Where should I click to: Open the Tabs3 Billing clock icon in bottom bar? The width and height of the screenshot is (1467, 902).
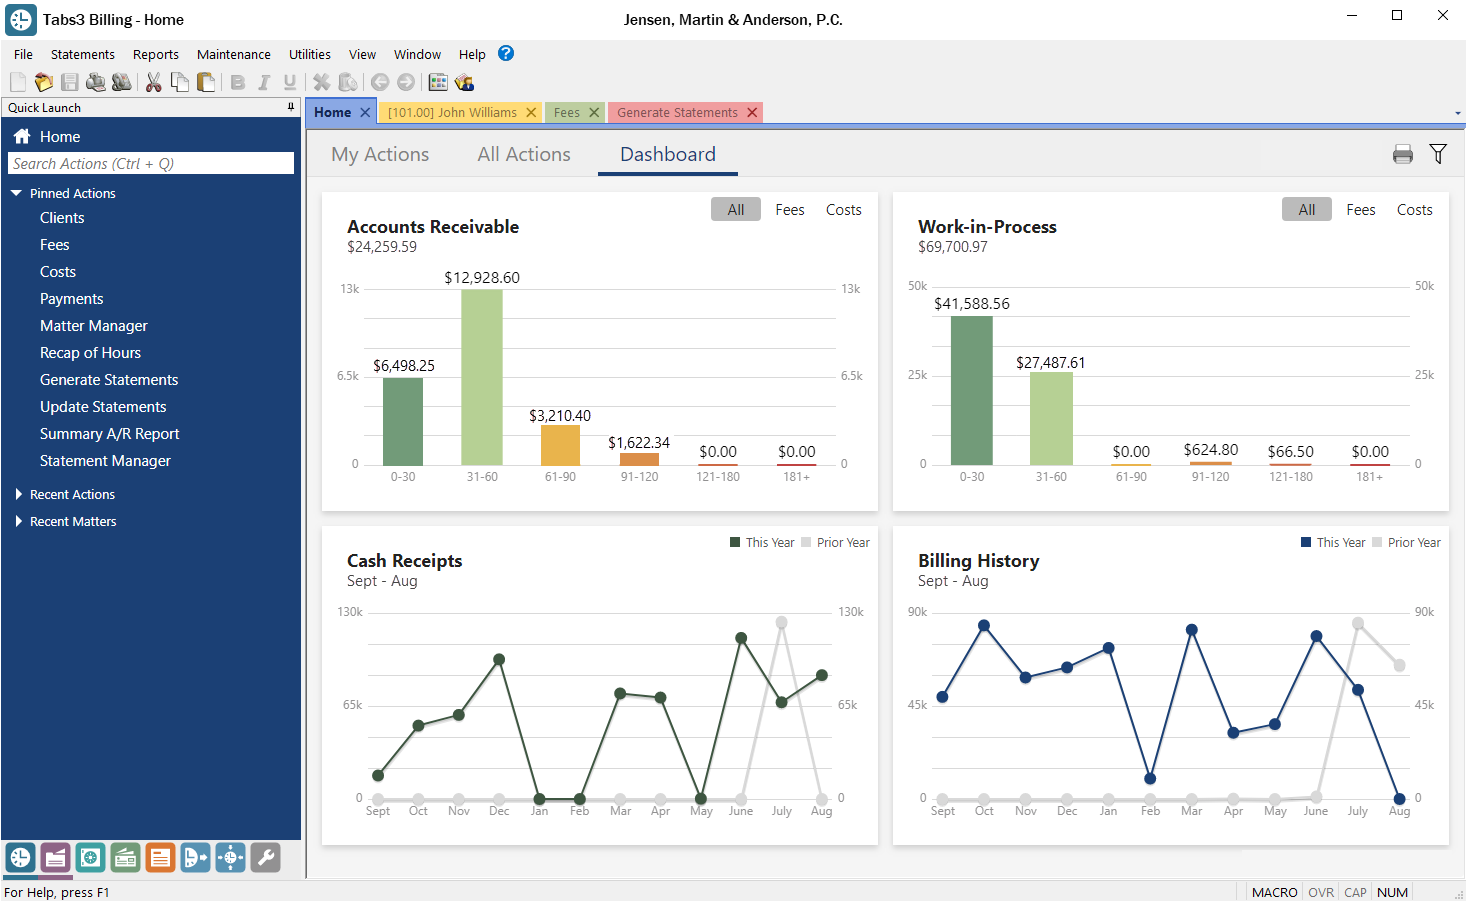pyautogui.click(x=21, y=857)
